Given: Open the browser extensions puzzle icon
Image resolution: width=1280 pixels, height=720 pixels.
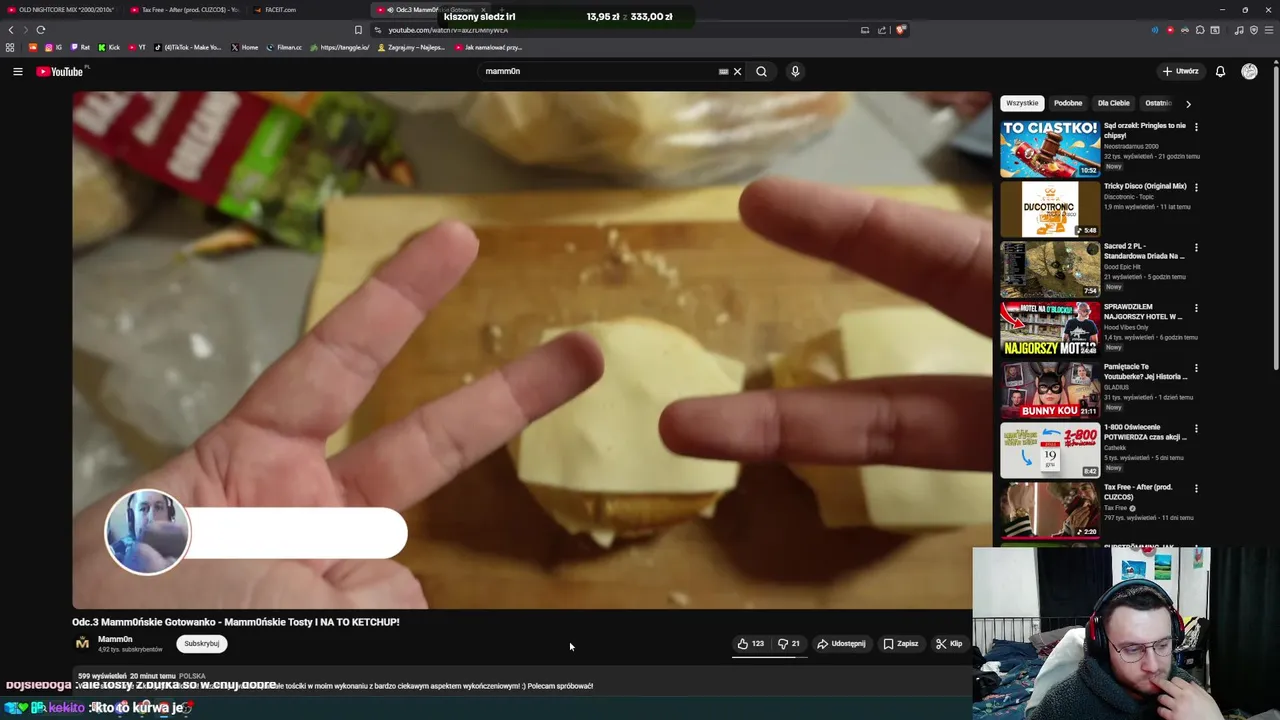Looking at the screenshot, I should [x=1200, y=30].
